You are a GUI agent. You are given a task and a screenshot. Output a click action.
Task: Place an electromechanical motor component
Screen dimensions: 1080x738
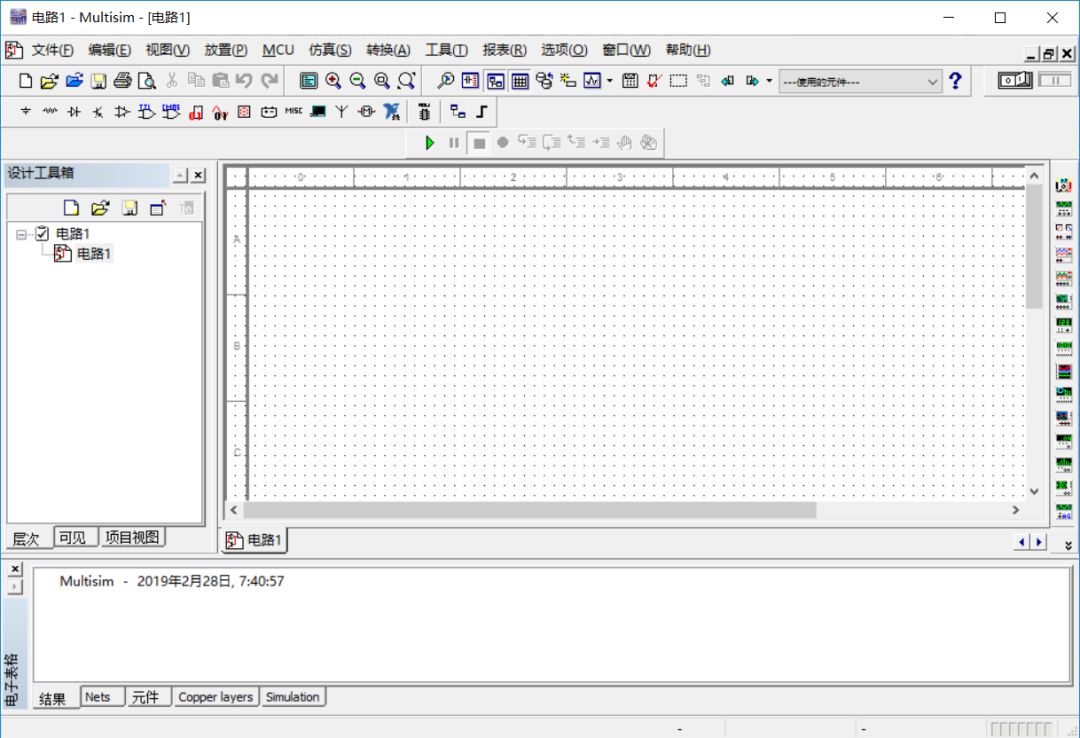click(366, 111)
